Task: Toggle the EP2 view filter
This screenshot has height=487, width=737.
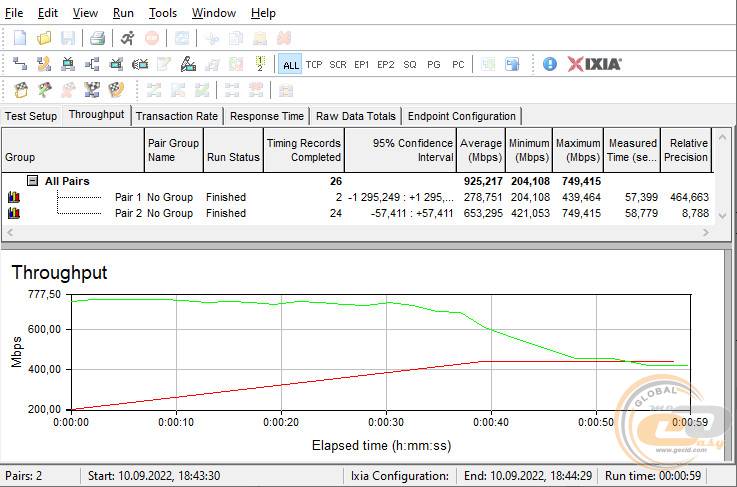Action: point(385,64)
